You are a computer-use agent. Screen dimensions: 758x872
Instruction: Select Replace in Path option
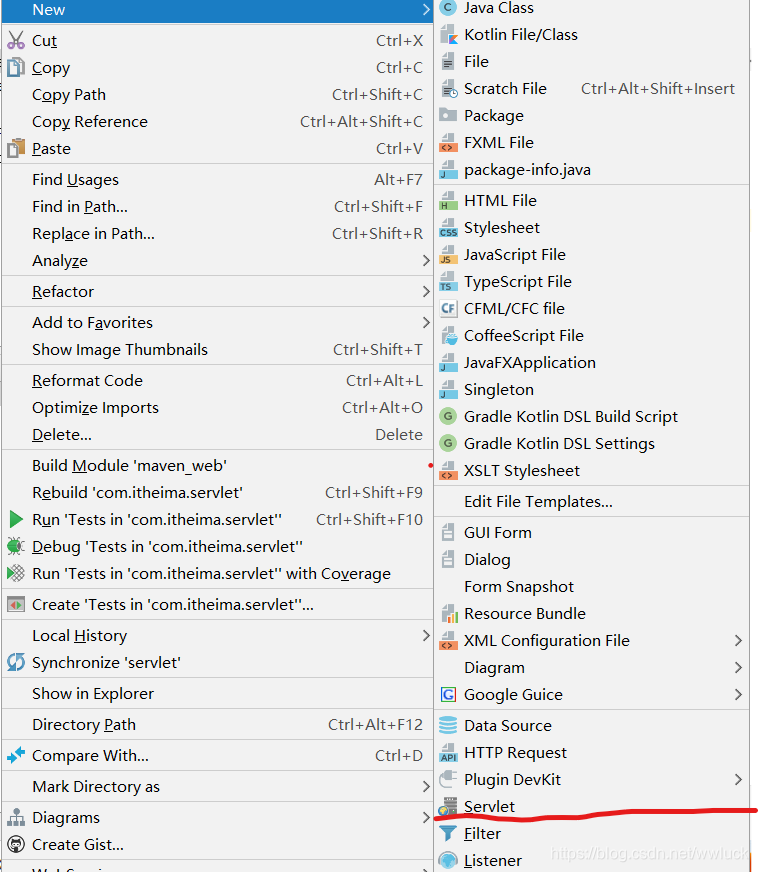(217, 234)
